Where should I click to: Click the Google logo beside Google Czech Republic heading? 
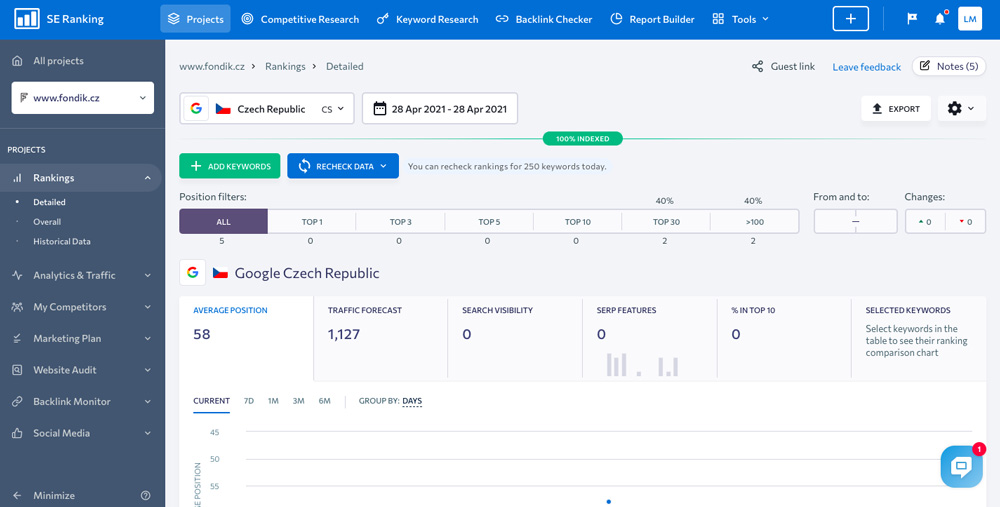[x=193, y=273]
